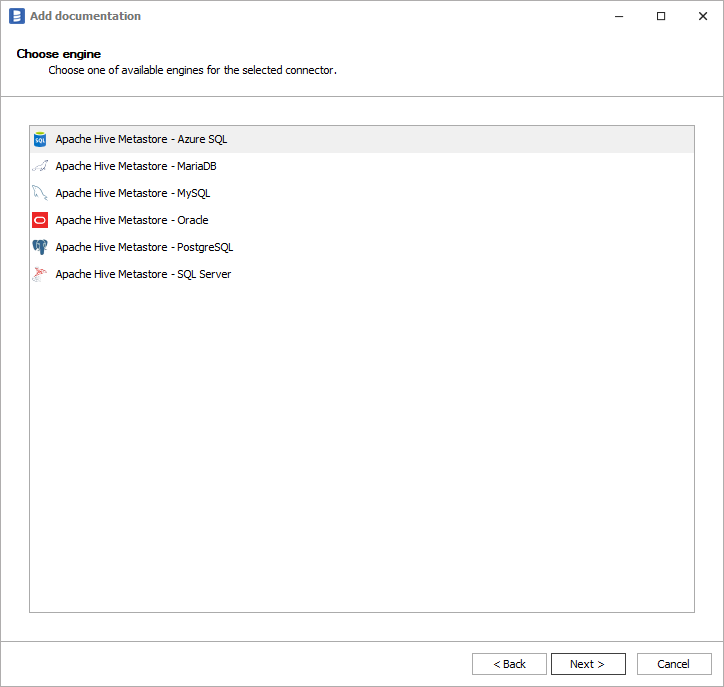This screenshot has height=687, width=724.
Task: Cancel the Add documentation wizard
Action: pyautogui.click(x=673, y=664)
